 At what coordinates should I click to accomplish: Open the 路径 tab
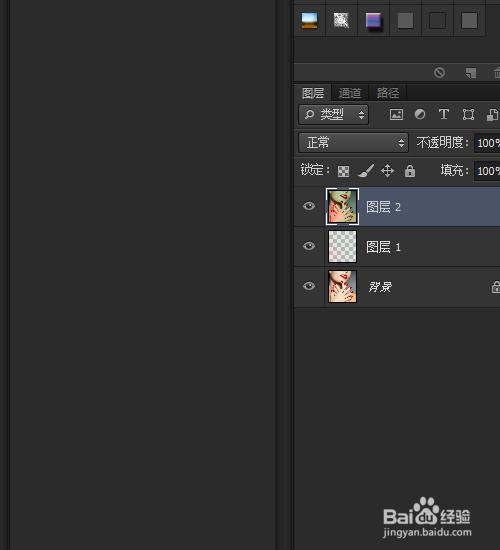(388, 93)
